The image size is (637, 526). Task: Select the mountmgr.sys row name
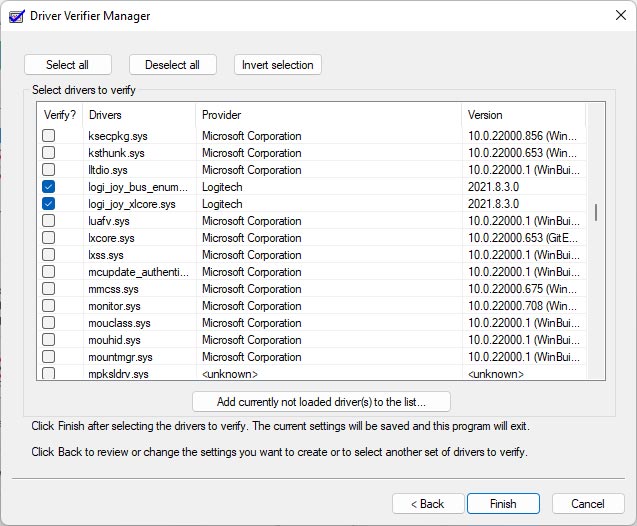click(x=120, y=357)
